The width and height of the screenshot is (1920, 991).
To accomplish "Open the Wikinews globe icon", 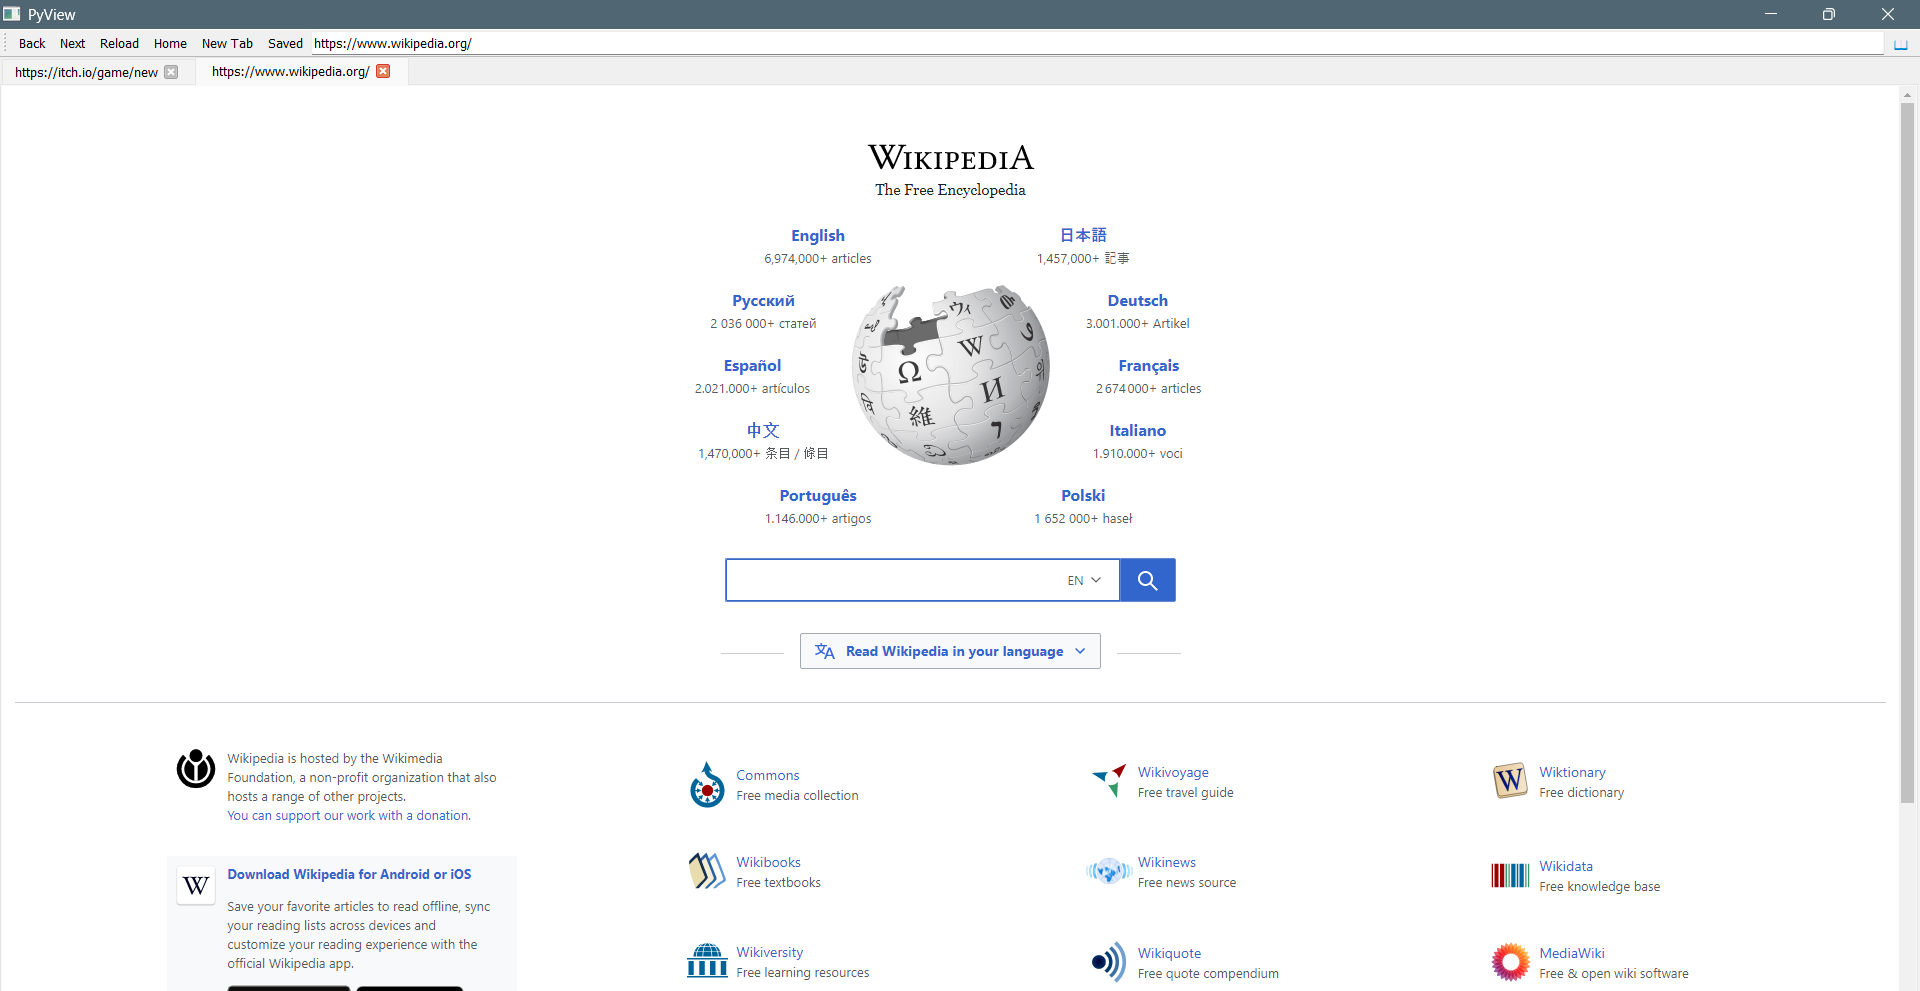I will pos(1108,871).
